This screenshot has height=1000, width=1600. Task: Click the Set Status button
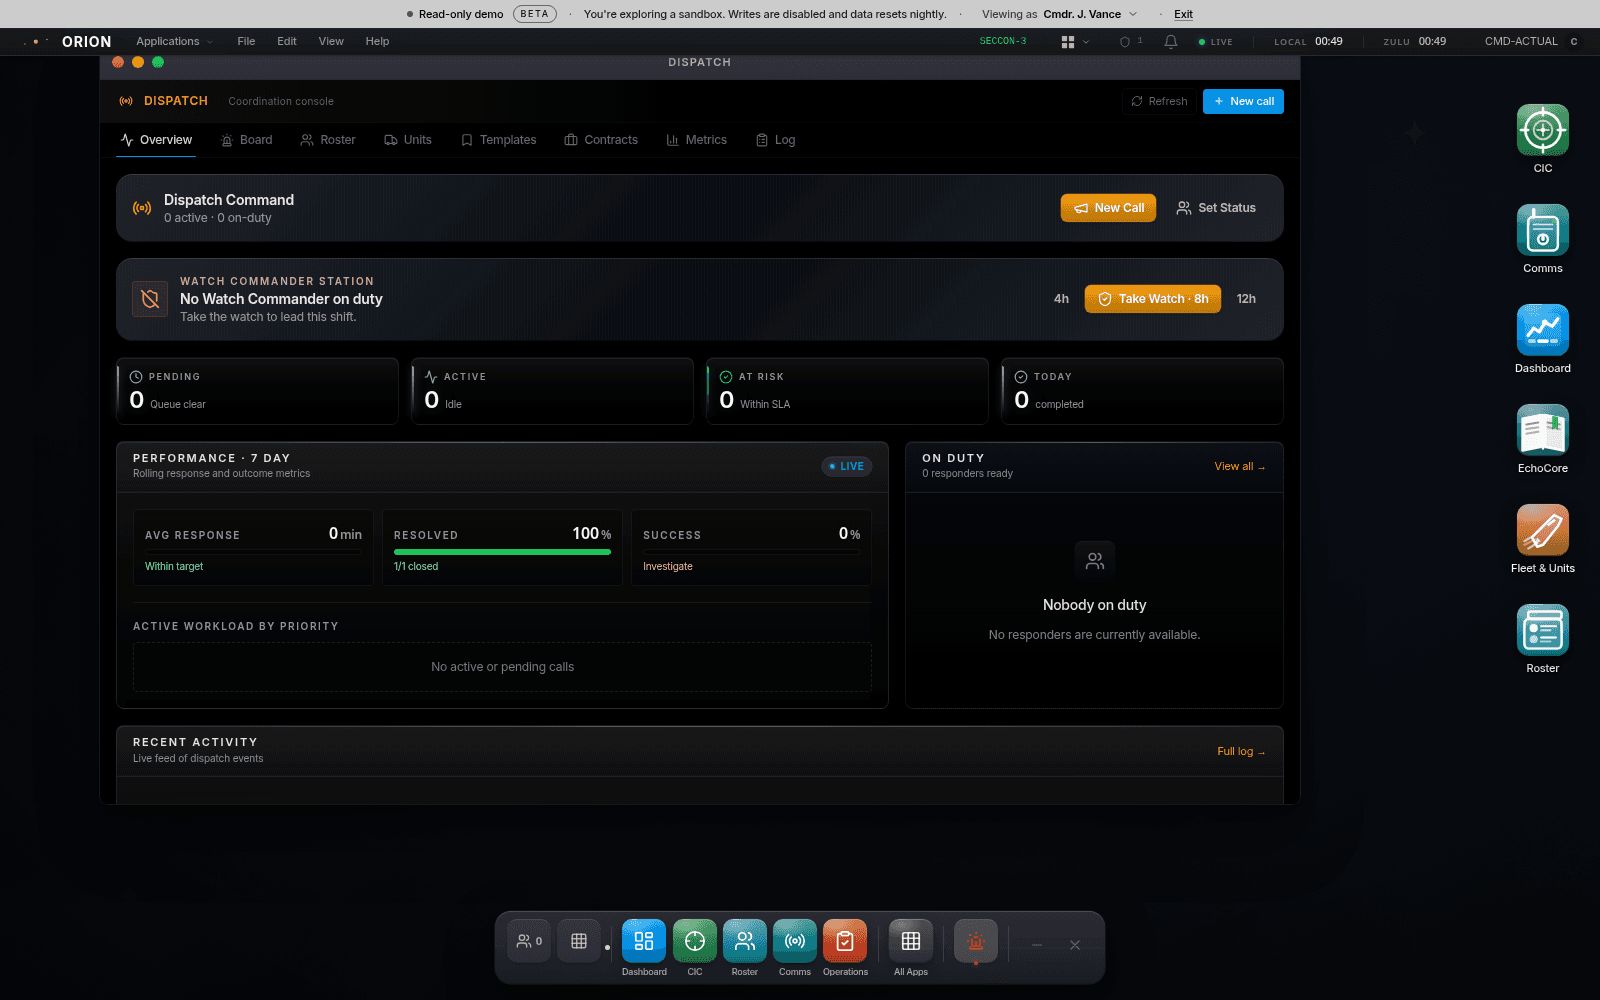(1216, 208)
